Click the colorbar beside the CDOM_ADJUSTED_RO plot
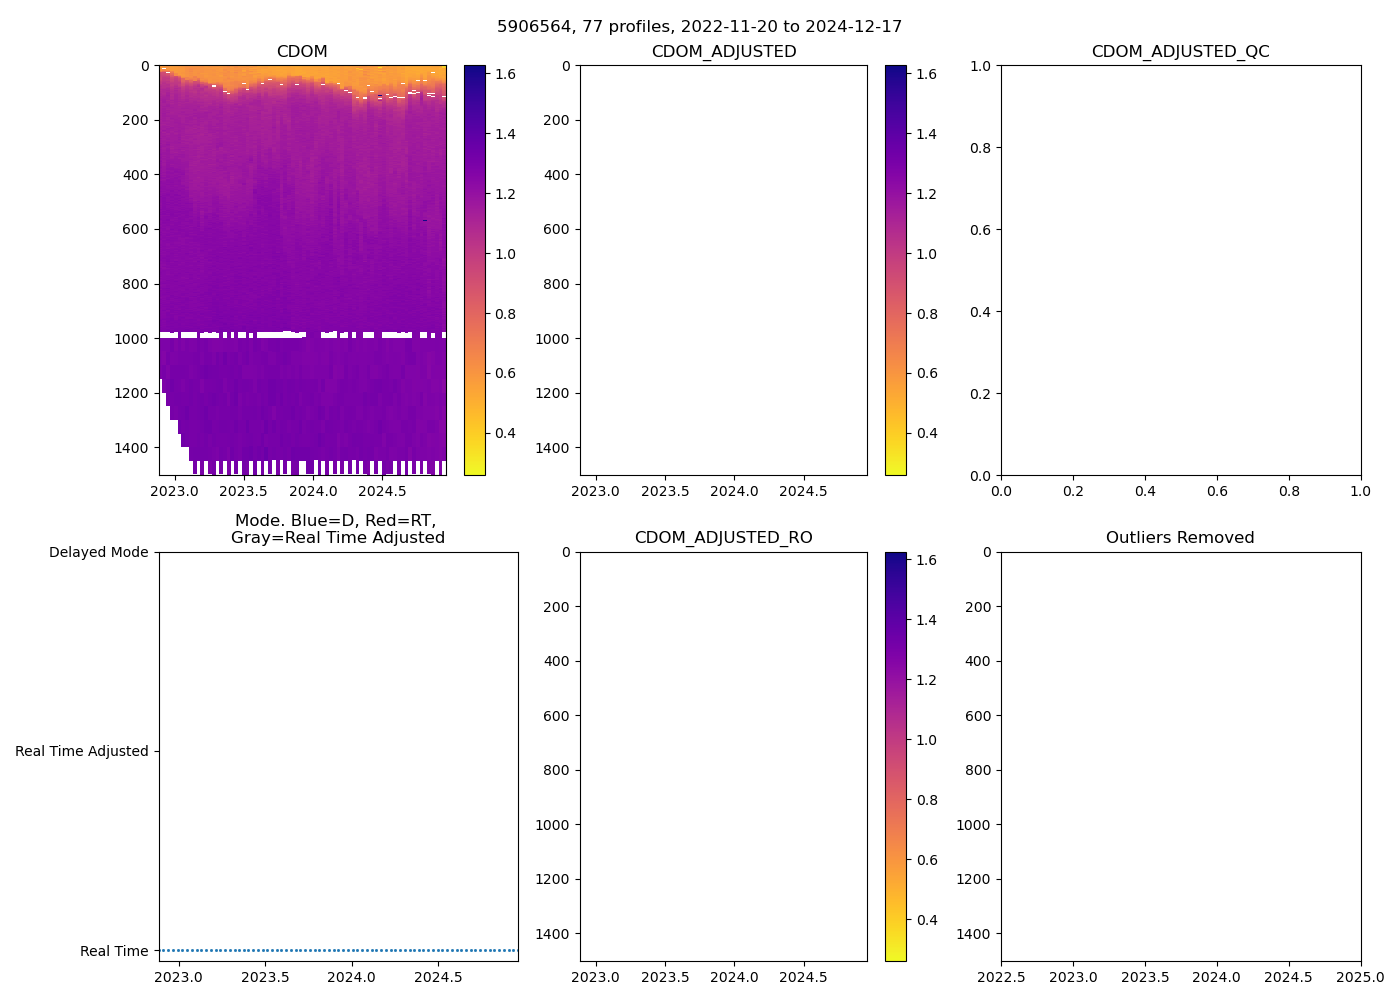Image resolution: width=1400 pixels, height=1000 pixels. (896, 756)
